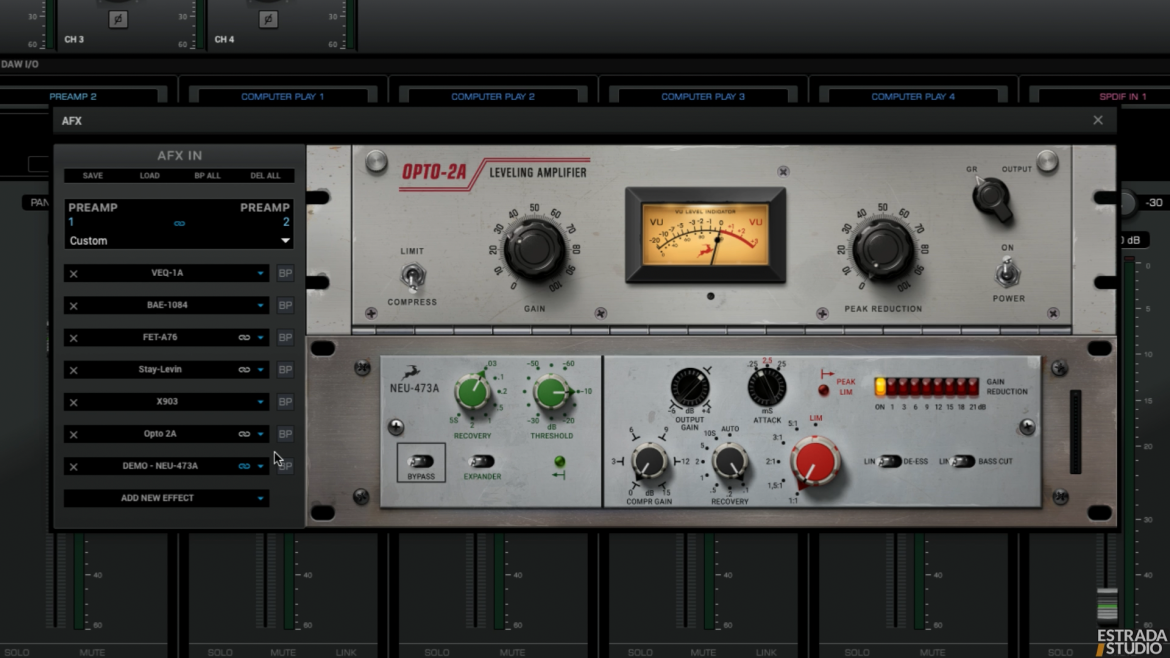Click the GR/Output meter selector knob
Screen dimensions: 1170x658
click(x=992, y=198)
